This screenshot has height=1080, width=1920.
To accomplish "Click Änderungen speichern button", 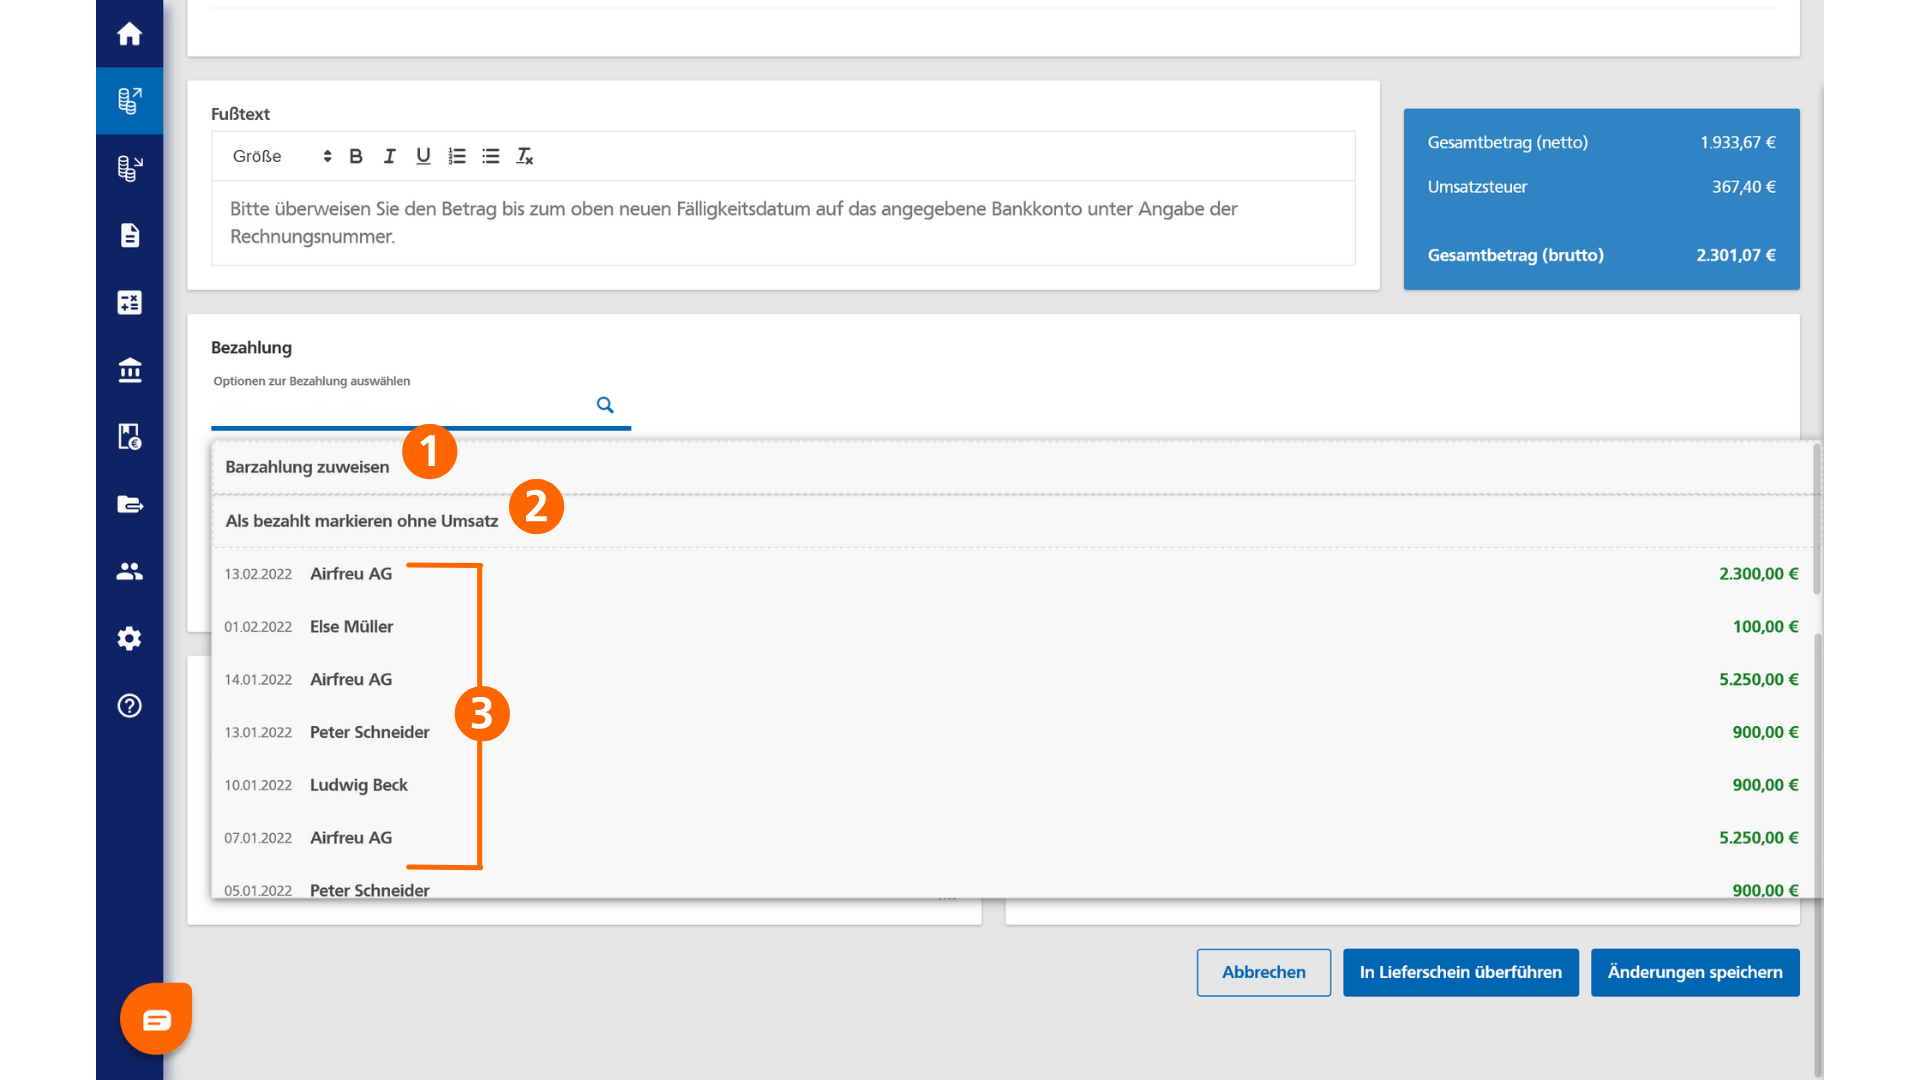I will (1695, 972).
